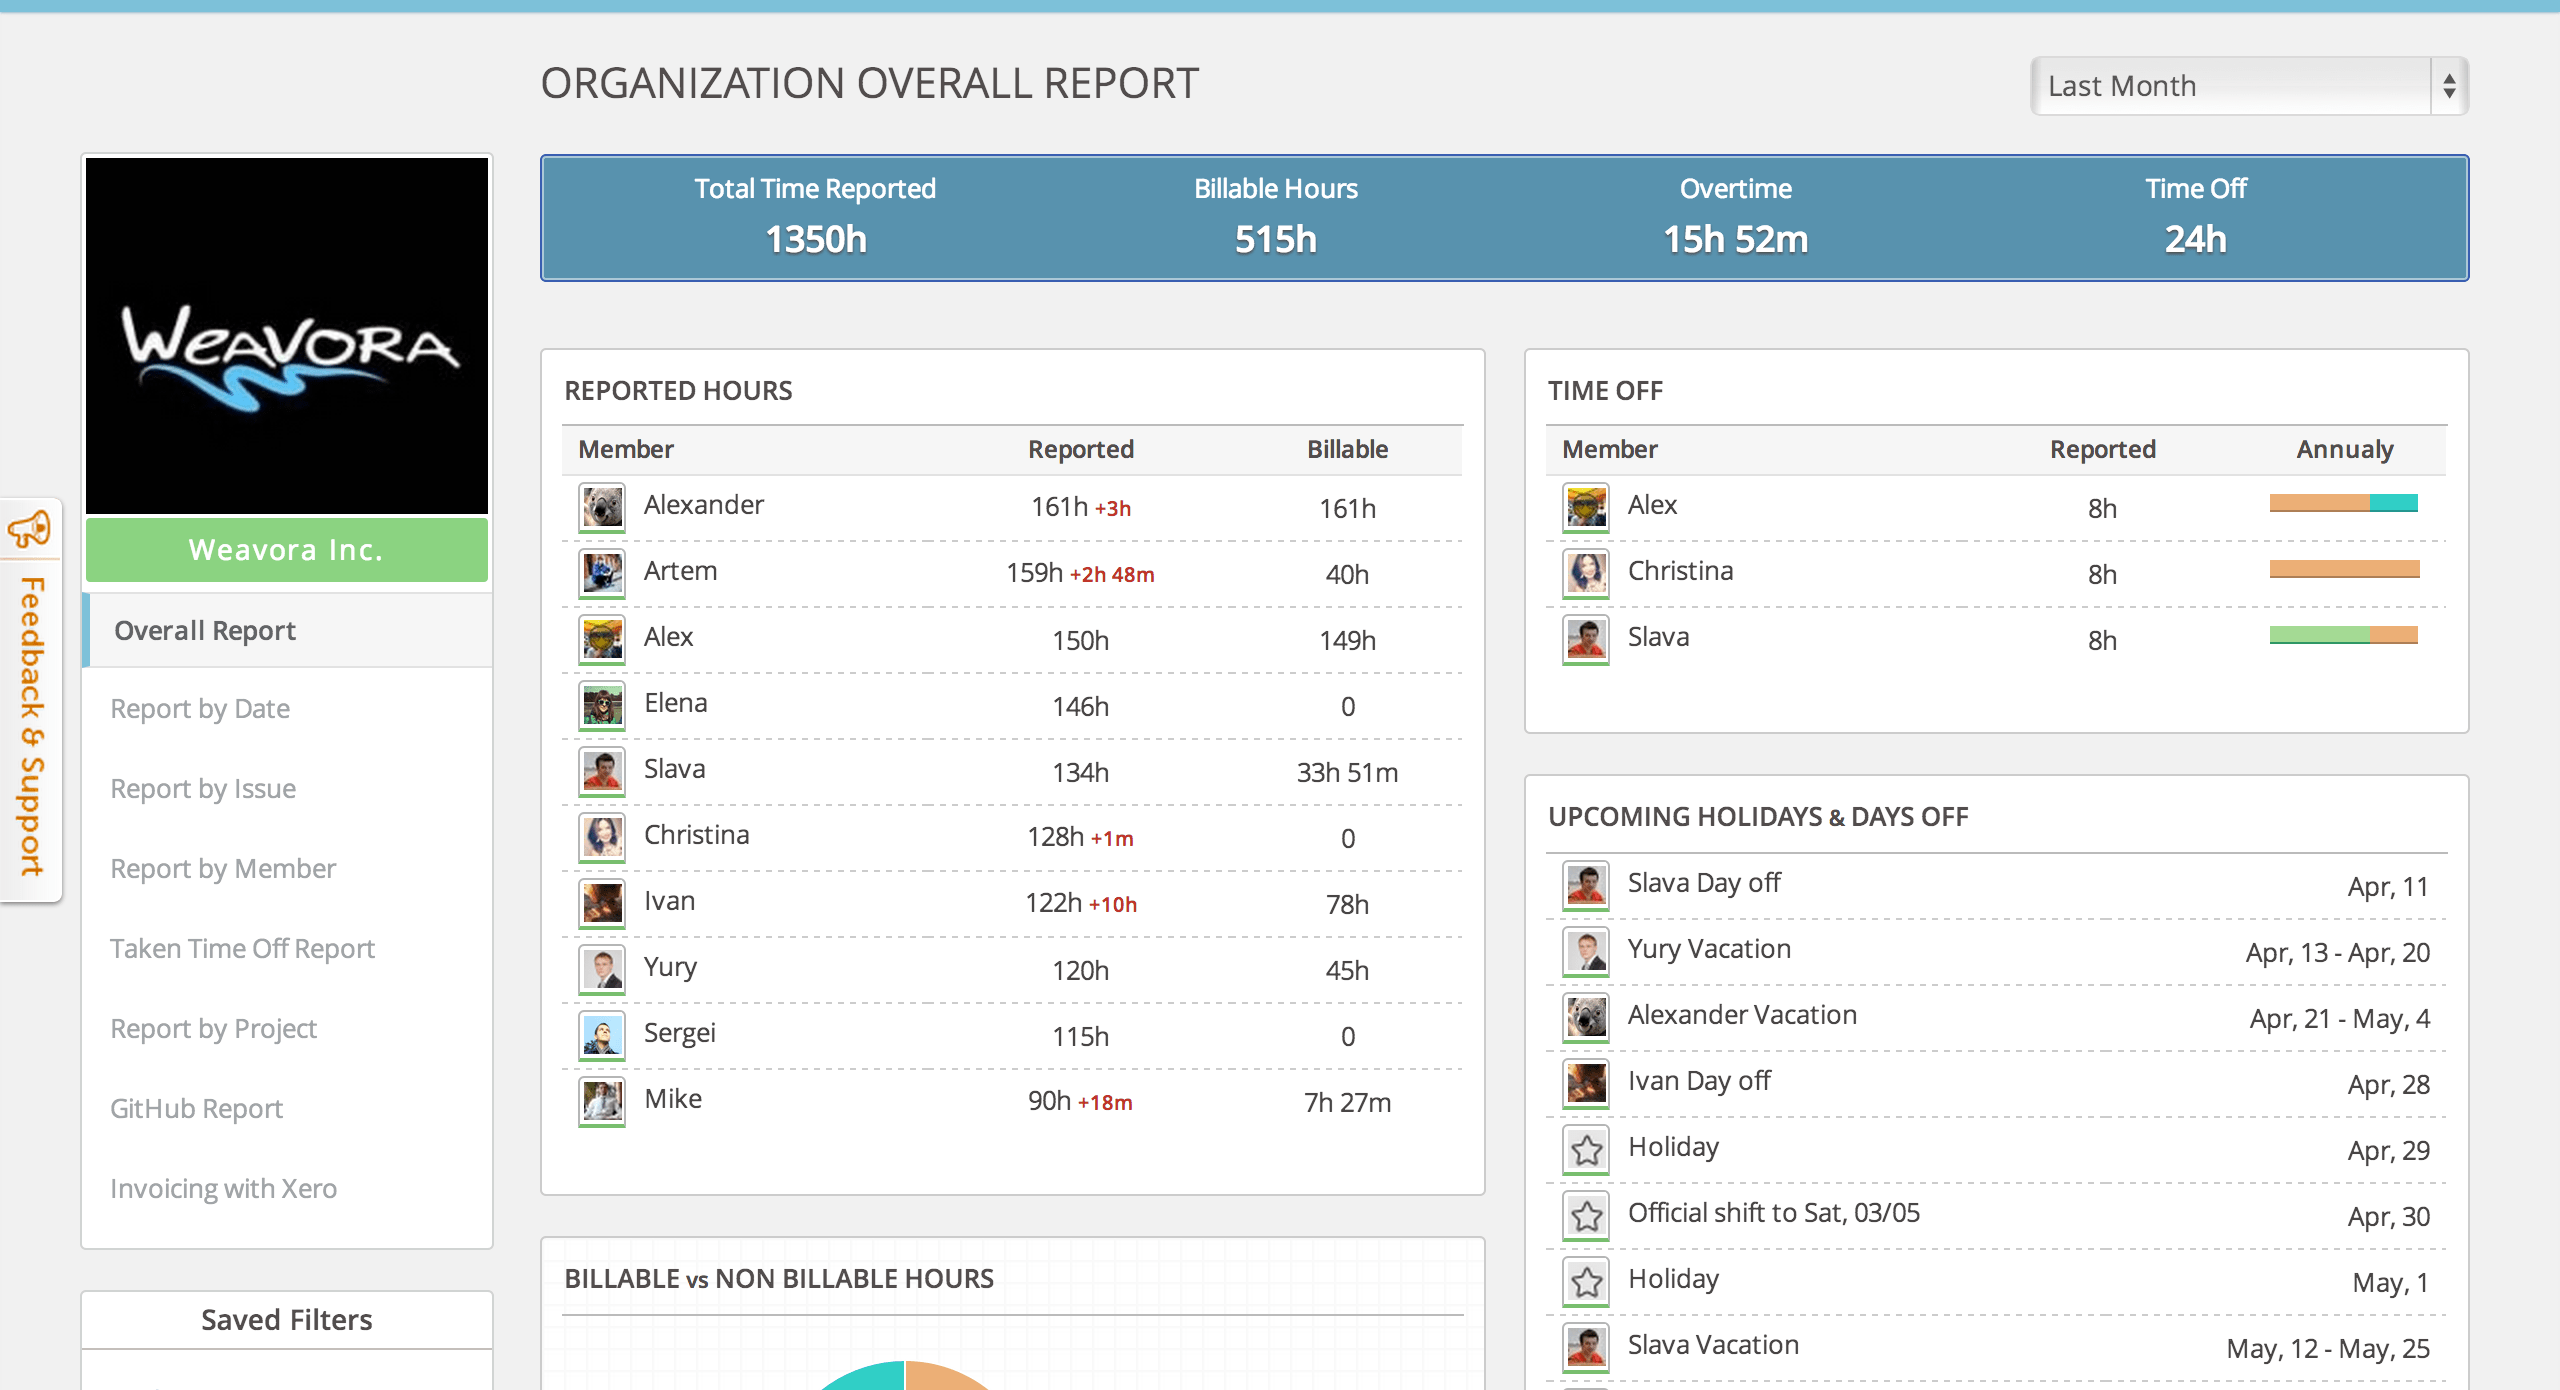The height and width of the screenshot is (1390, 2560).
Task: Click the Time Off 24h stat
Action: (2196, 217)
